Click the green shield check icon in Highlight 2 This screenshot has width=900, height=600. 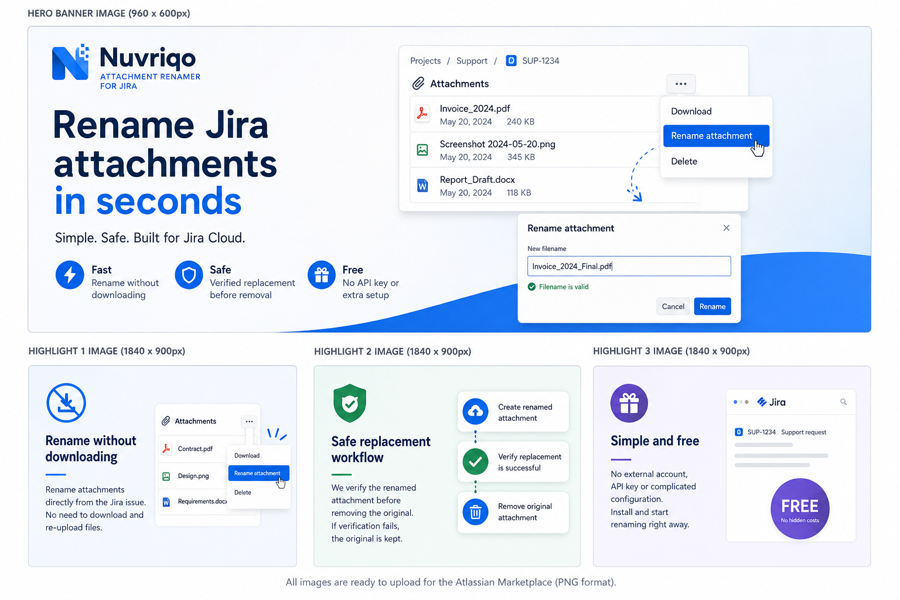coord(350,403)
